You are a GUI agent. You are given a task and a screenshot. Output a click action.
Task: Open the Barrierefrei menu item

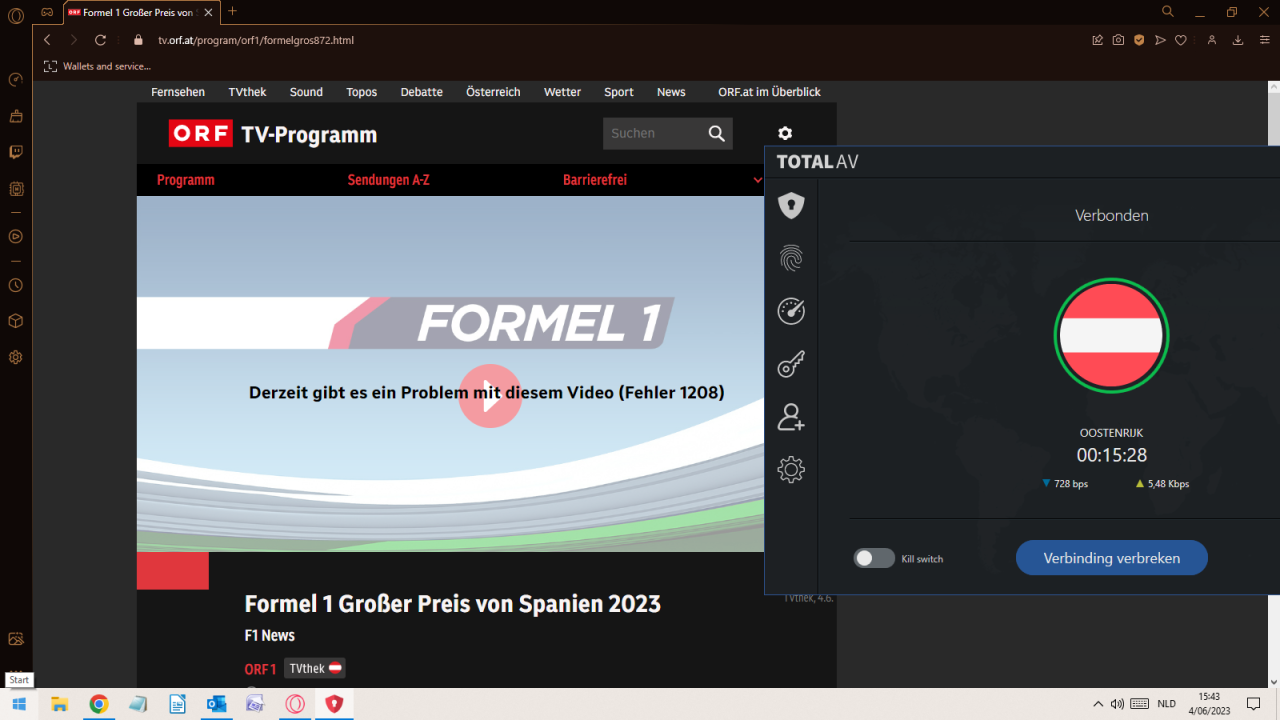(x=594, y=180)
